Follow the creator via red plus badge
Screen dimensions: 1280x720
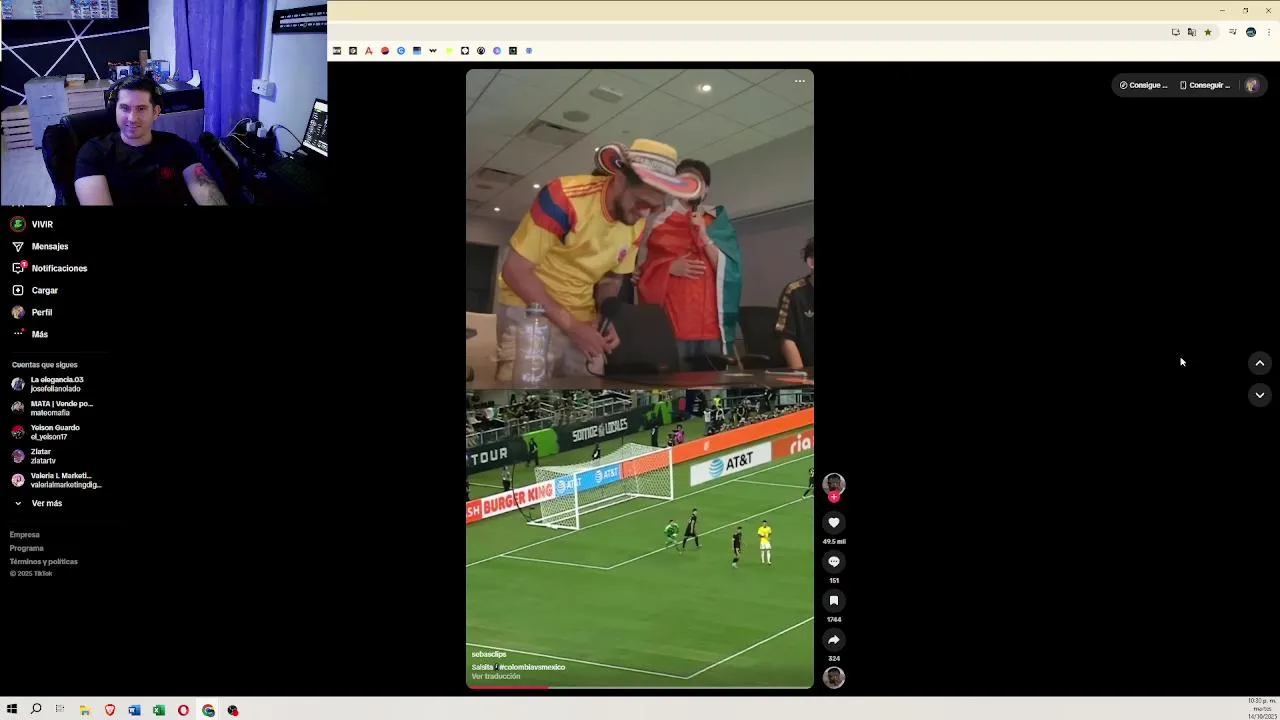833,497
